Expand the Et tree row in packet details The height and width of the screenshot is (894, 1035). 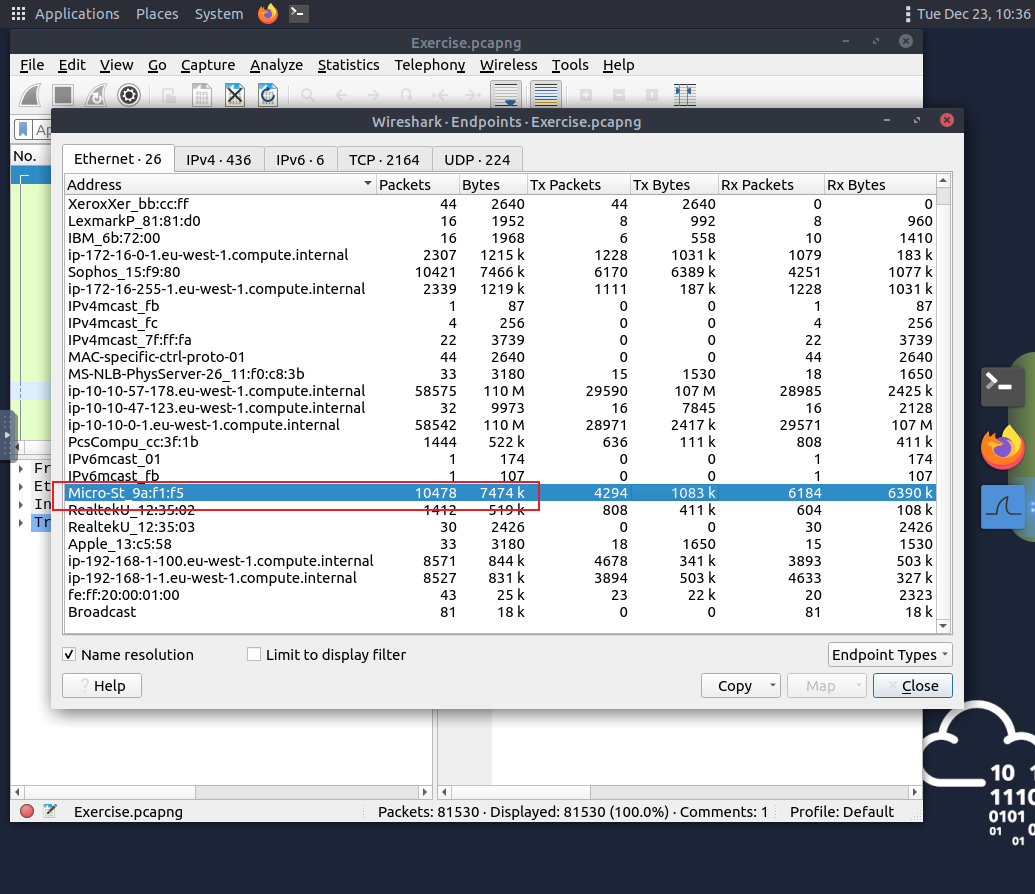[x=20, y=486]
